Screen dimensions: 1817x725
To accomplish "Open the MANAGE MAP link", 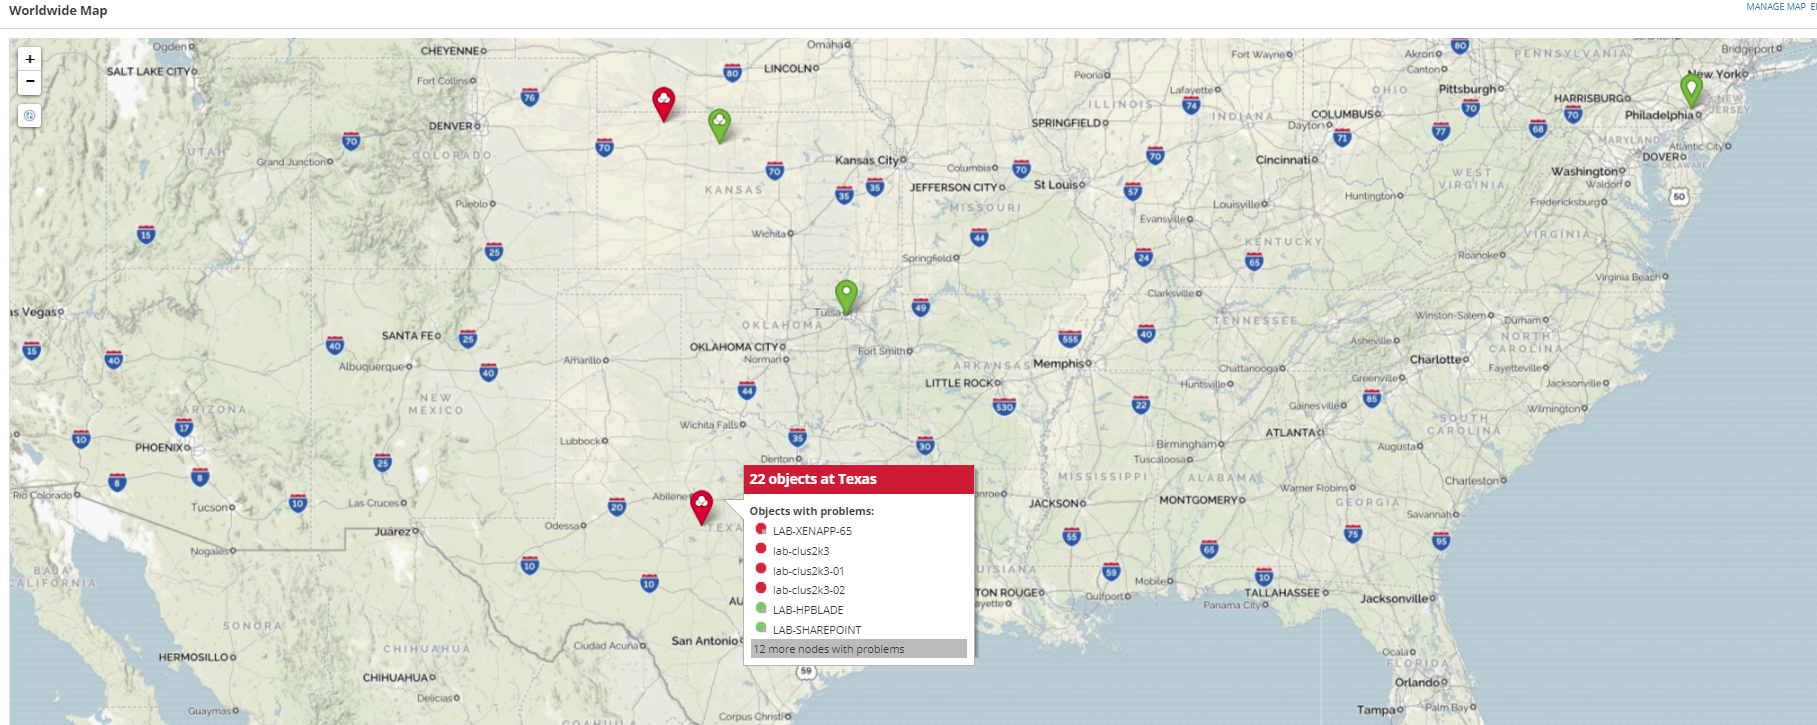I will tap(1776, 7).
